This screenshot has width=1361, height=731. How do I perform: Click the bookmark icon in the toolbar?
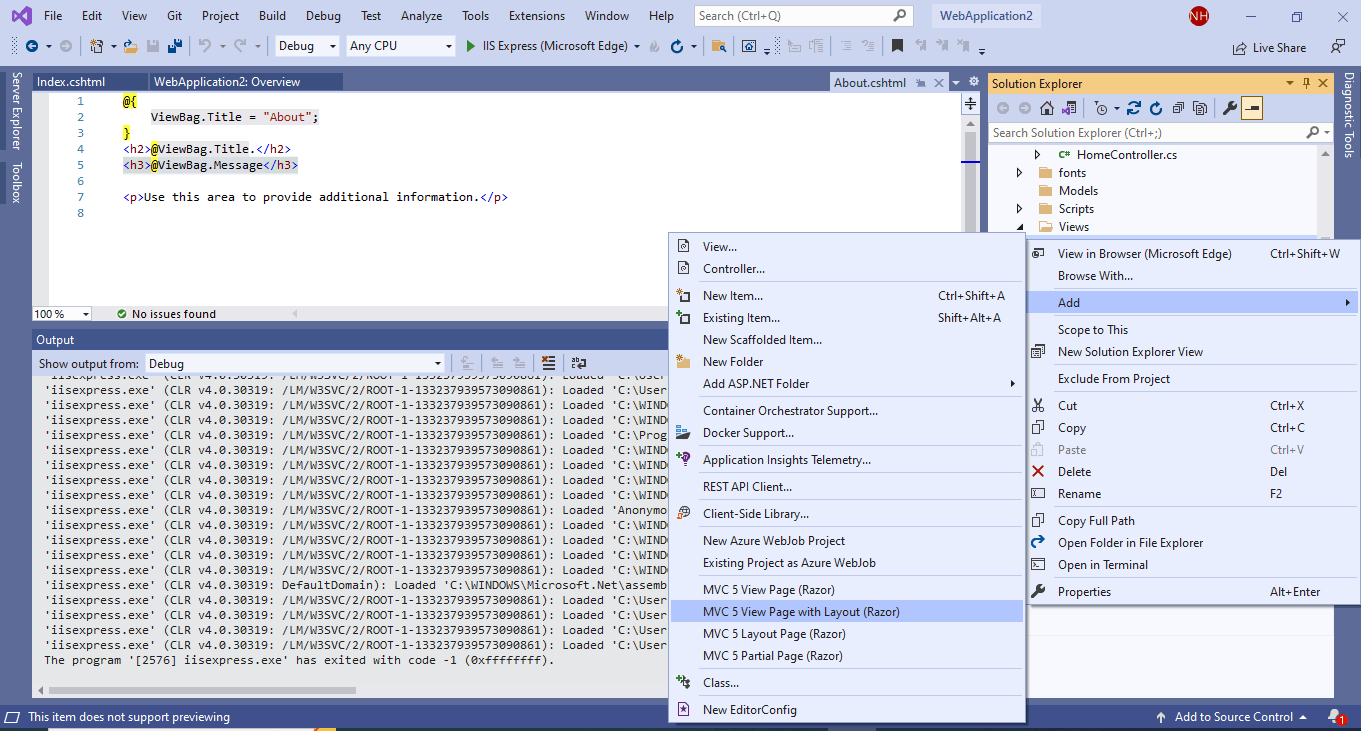(897, 46)
